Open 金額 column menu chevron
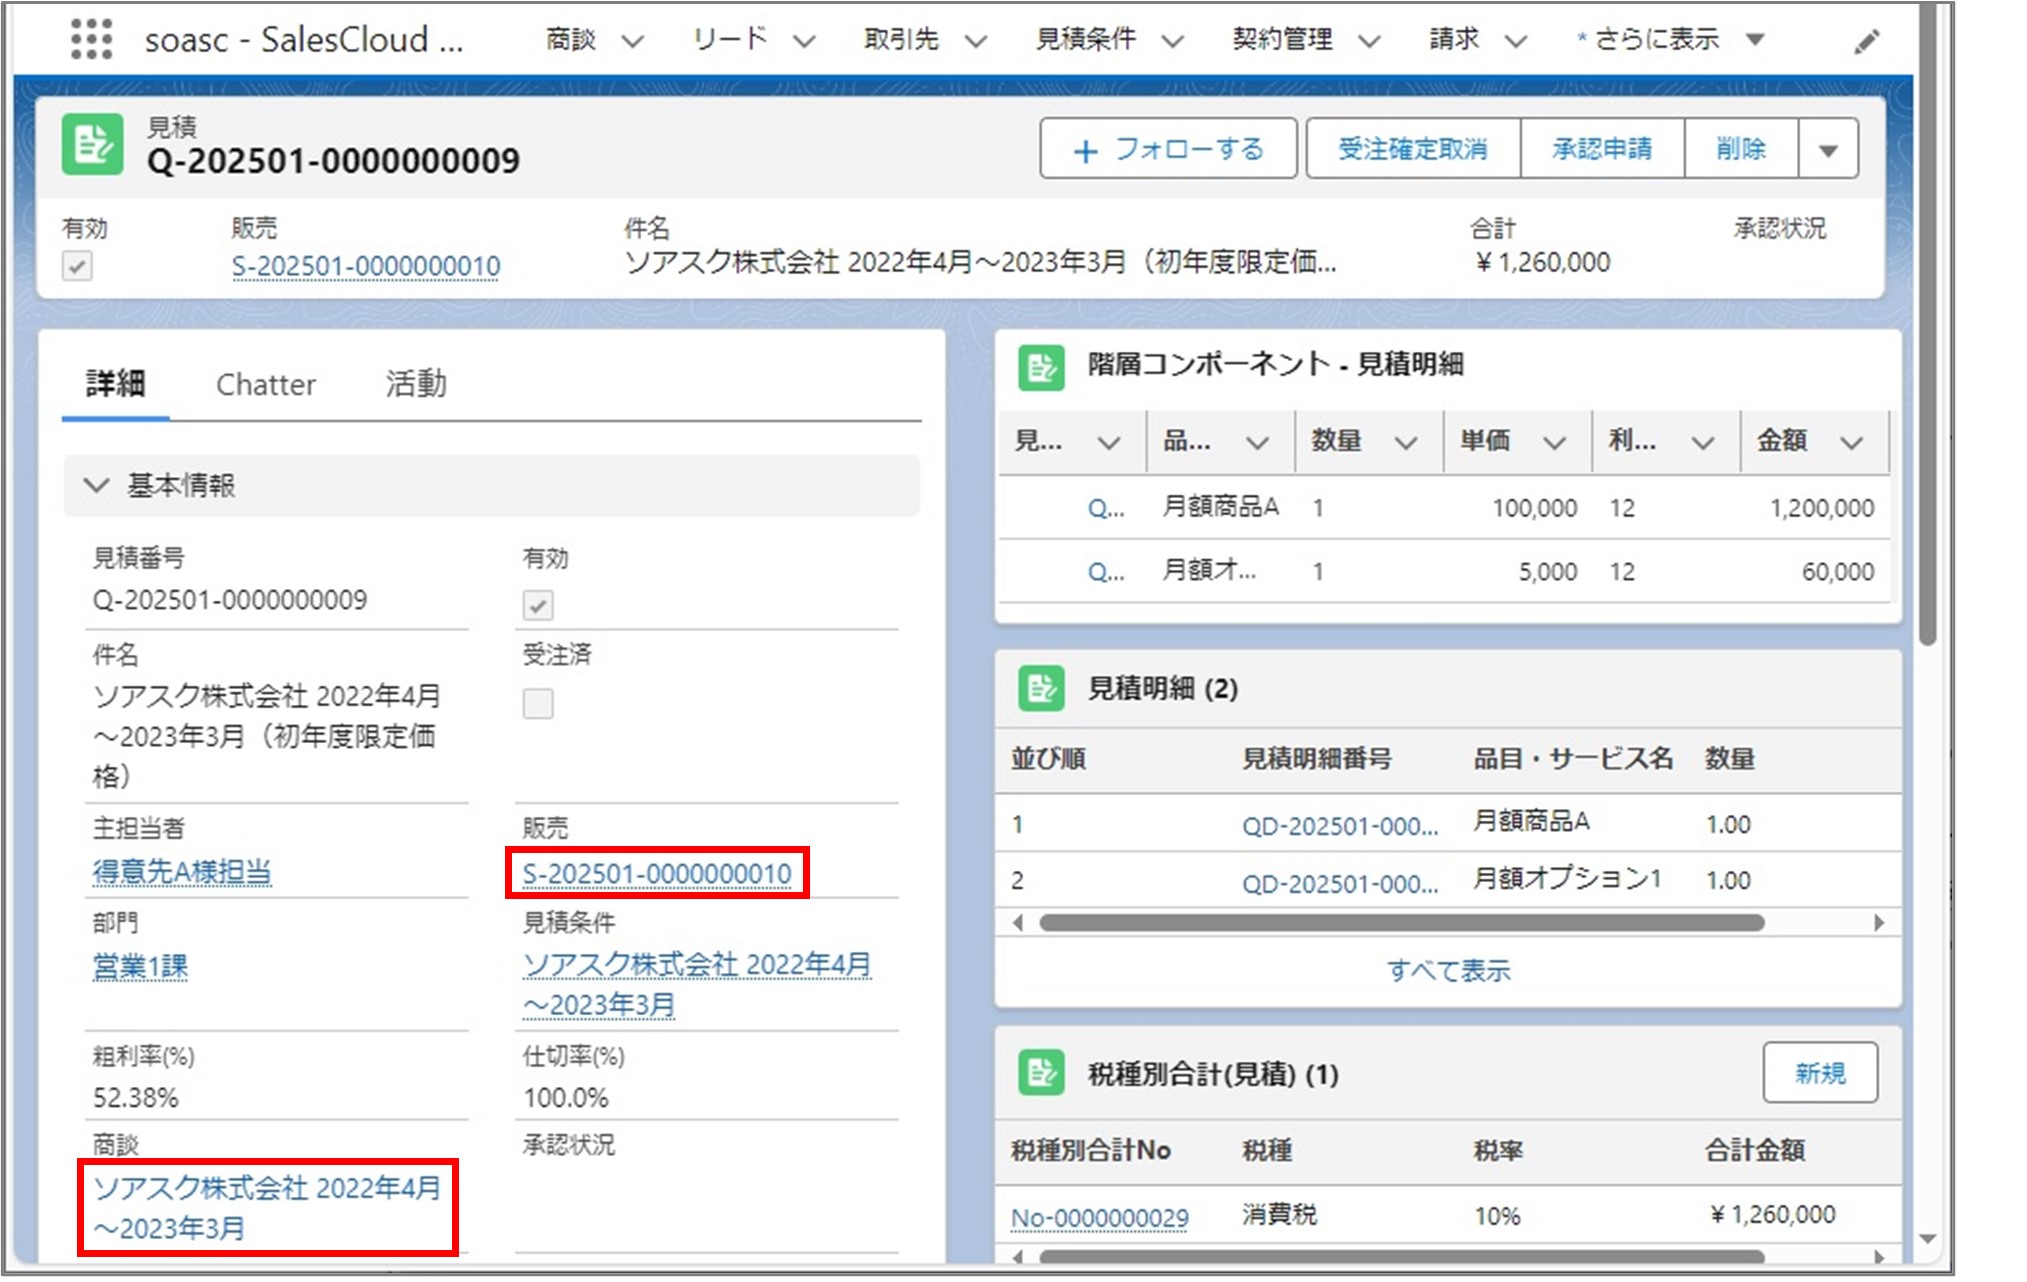The height and width of the screenshot is (1282, 2027). pyautogui.click(x=1851, y=443)
